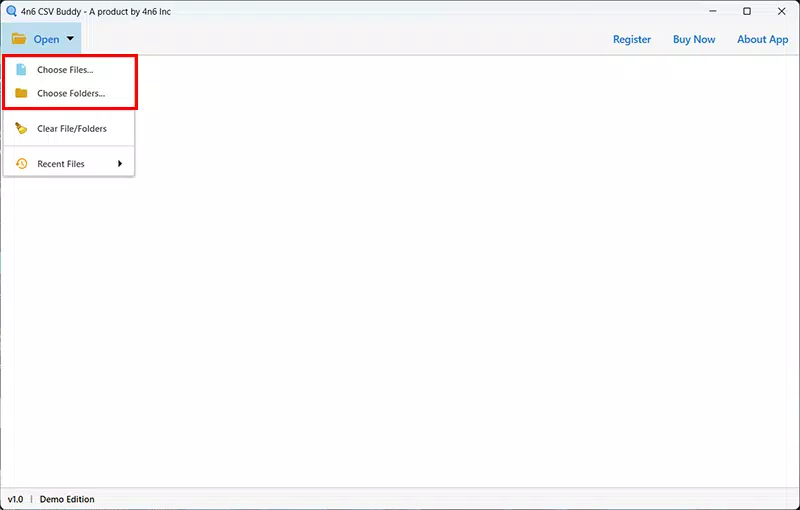Click the broom icon beside Clear File/Folders
The image size is (800, 510).
tap(21, 128)
